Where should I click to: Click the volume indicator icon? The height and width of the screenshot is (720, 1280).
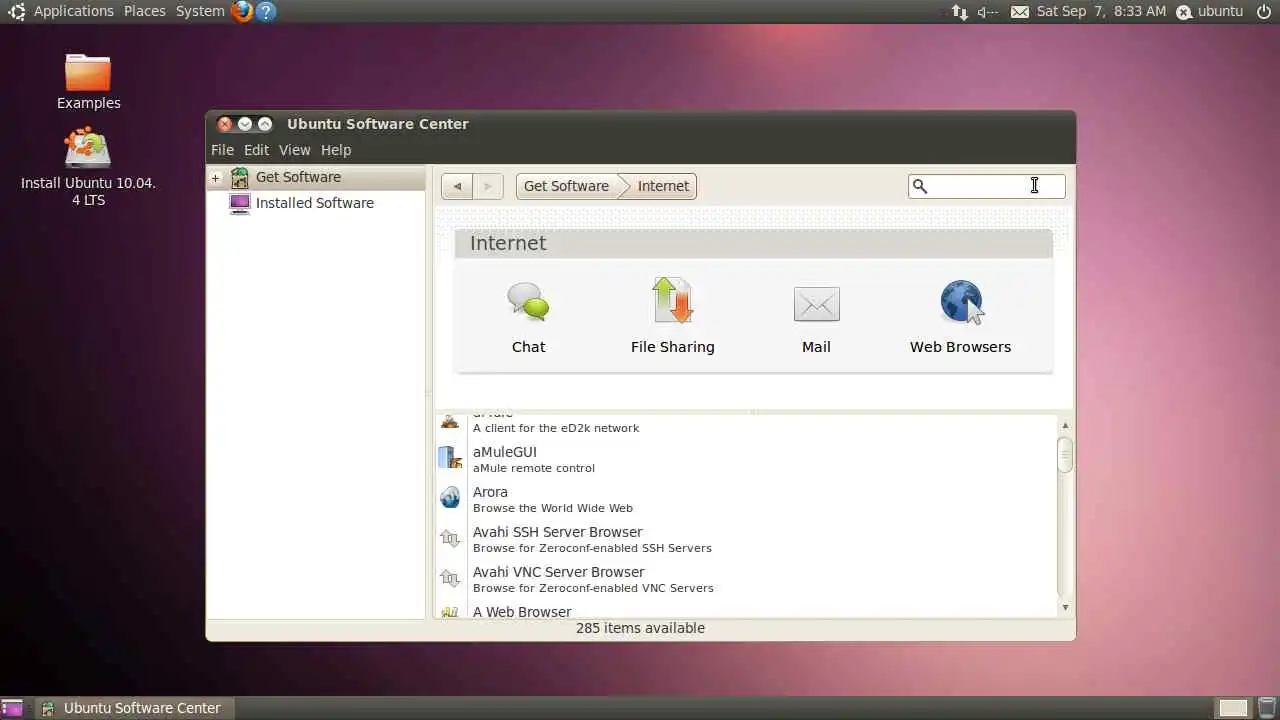(x=988, y=12)
